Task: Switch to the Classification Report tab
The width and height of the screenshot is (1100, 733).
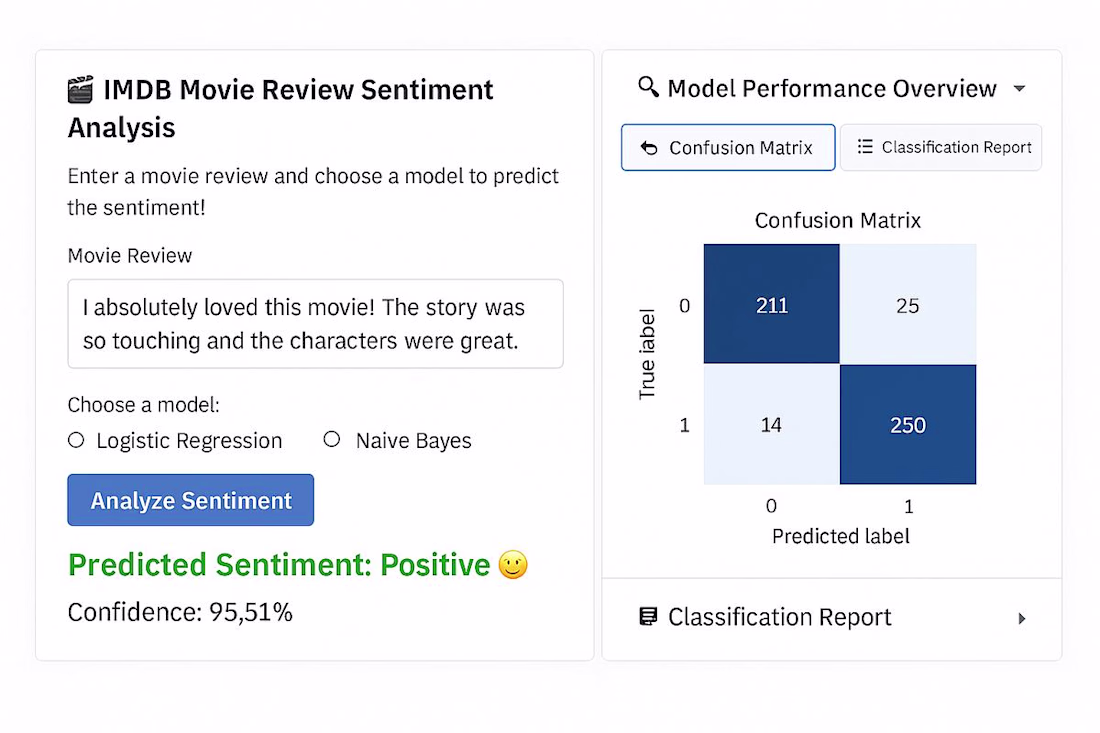Action: pyautogui.click(x=941, y=147)
